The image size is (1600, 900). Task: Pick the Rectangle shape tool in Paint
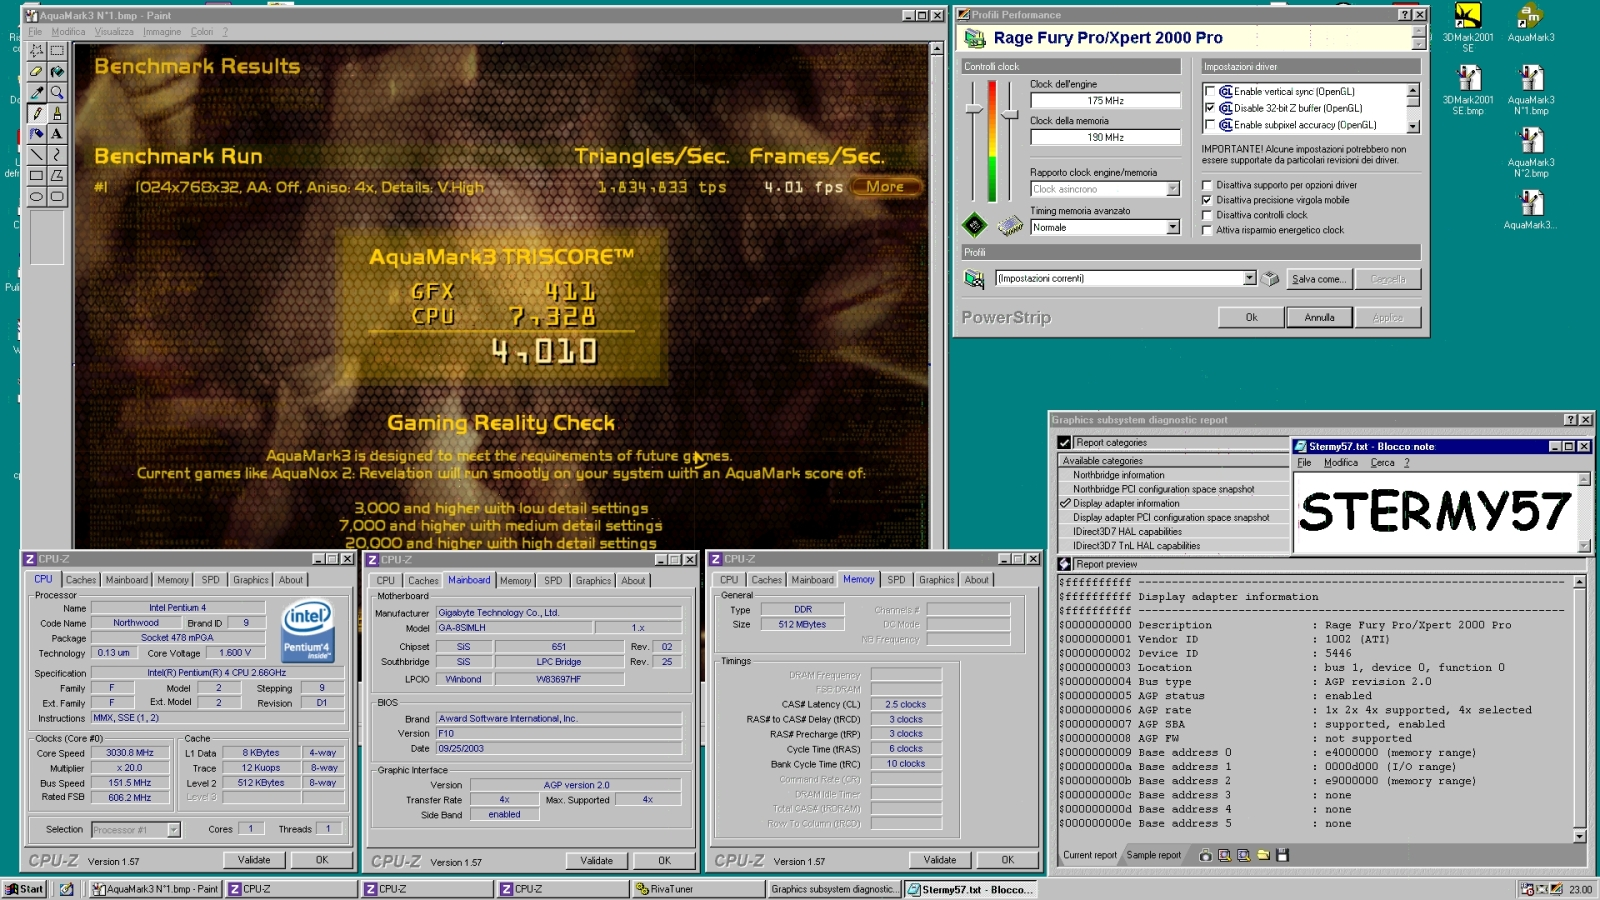(x=37, y=176)
